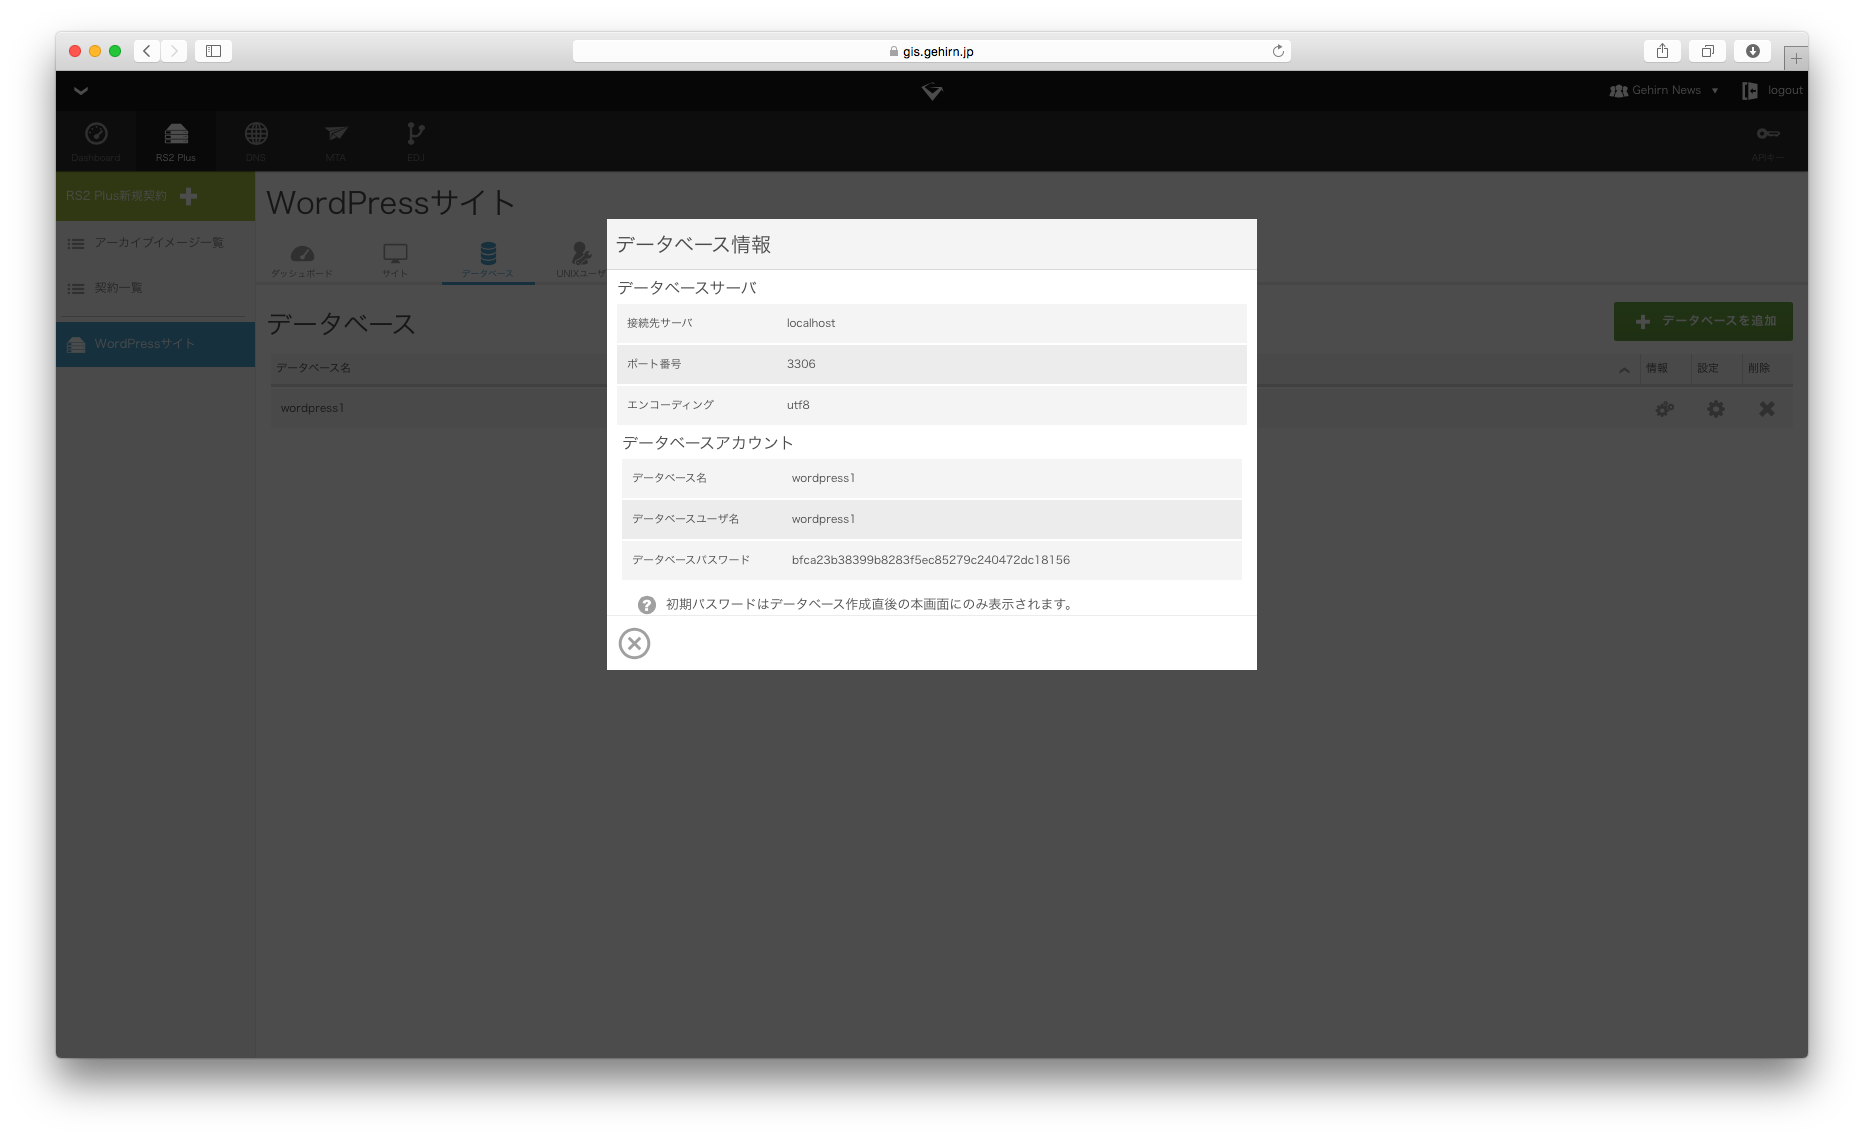This screenshot has height=1138, width=1864.
Task: Show info for wordpress1 database
Action: (x=1664, y=409)
